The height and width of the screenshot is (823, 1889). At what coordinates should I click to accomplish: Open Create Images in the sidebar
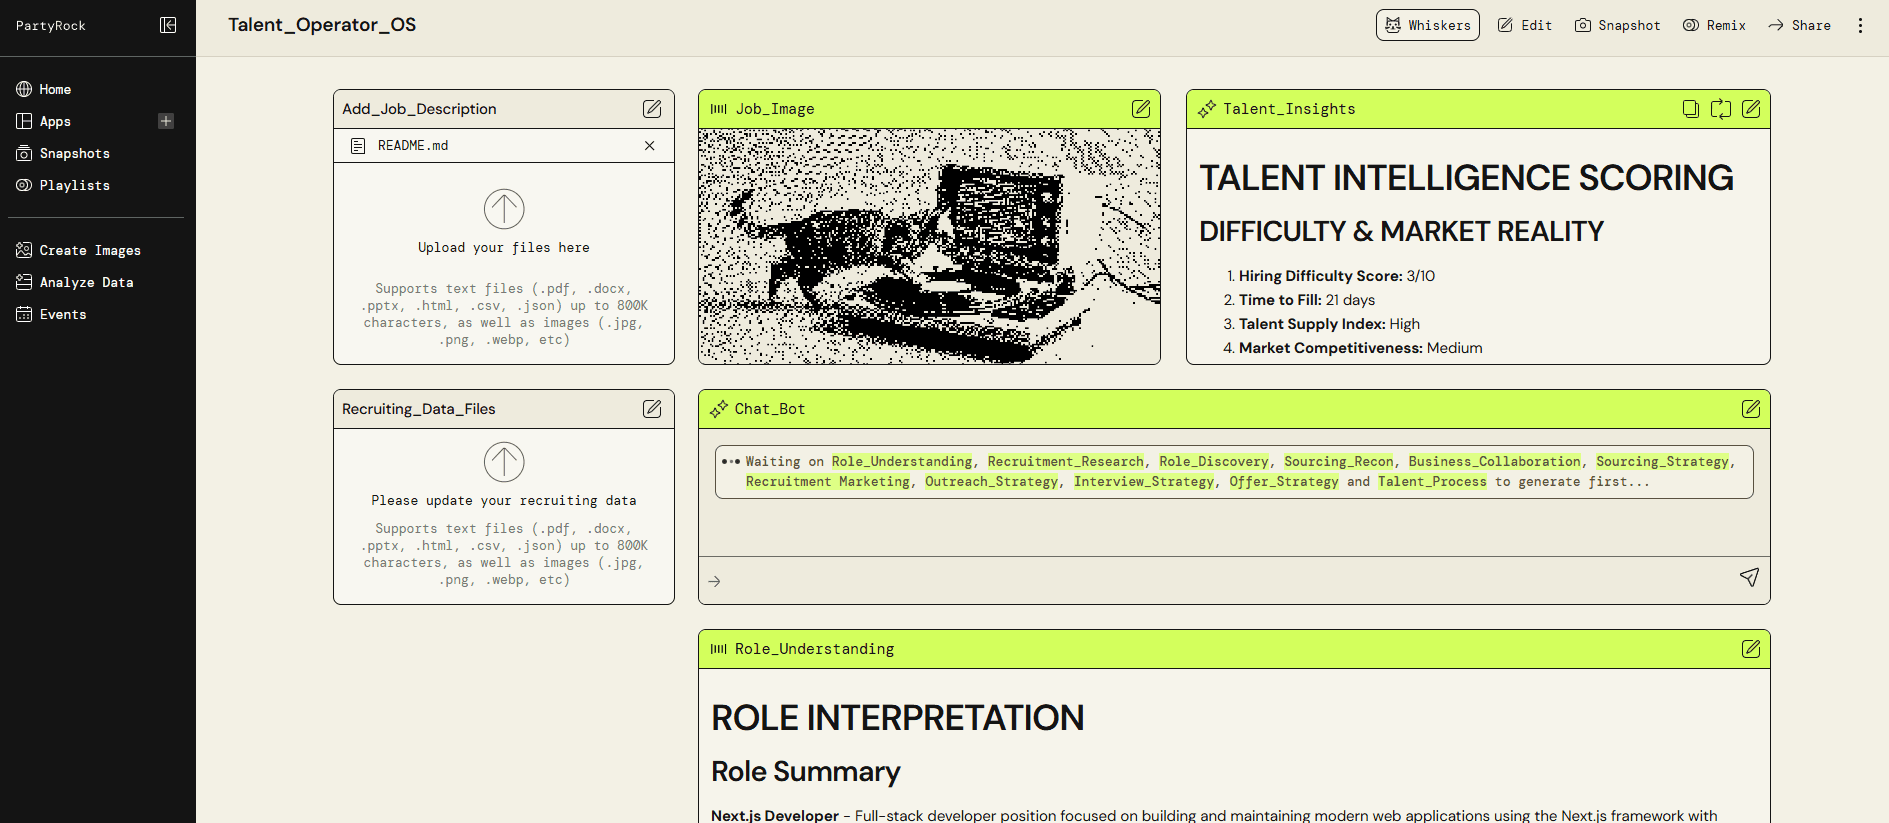79,250
